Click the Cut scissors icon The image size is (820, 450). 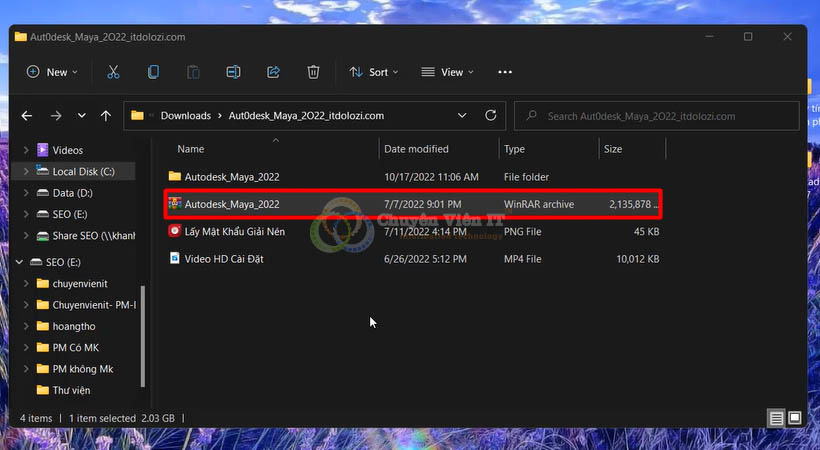pyautogui.click(x=113, y=72)
